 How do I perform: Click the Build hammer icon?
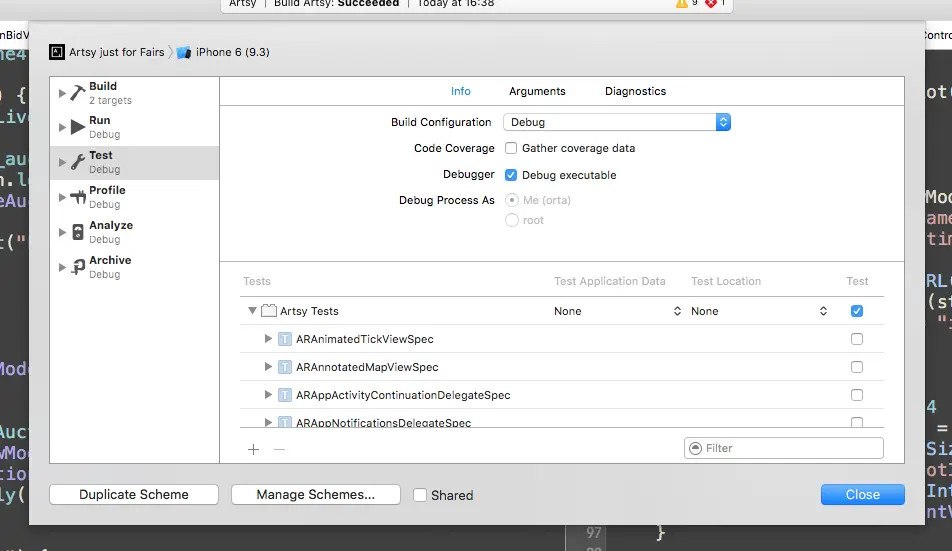[x=78, y=93]
